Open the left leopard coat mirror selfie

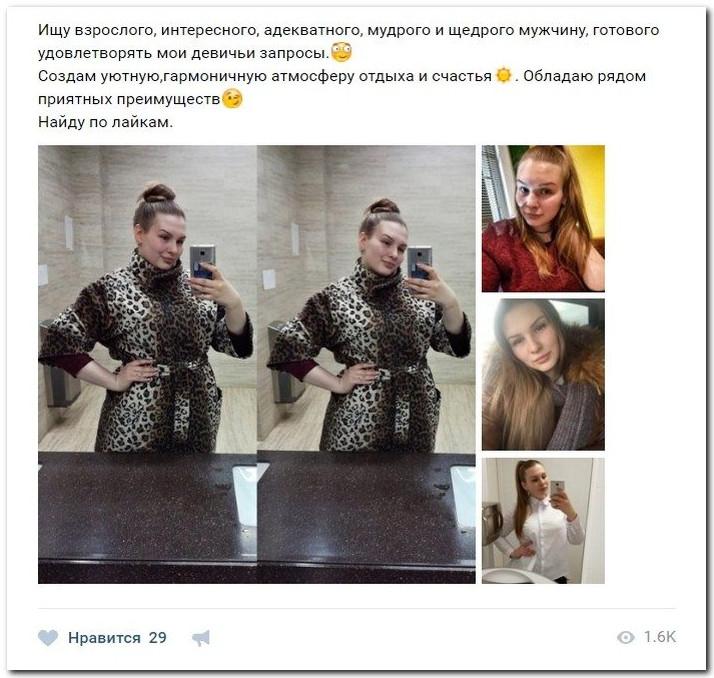tap(147, 364)
